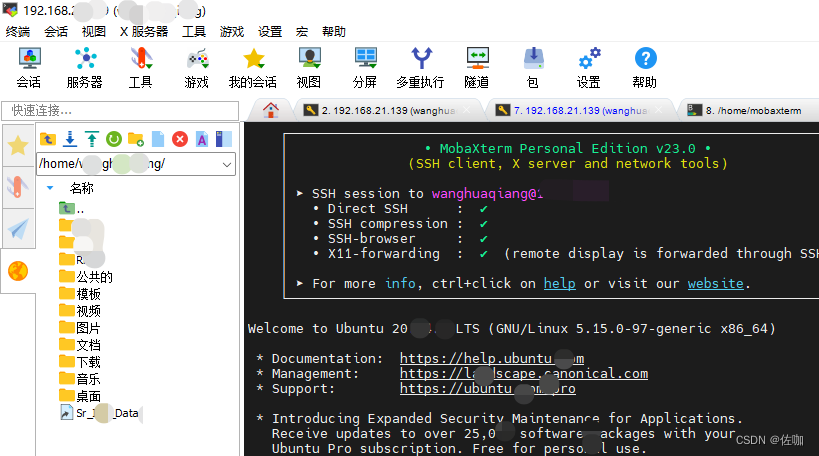The height and width of the screenshot is (456, 819).
Task: Select the star sidebar tab
Action: point(18,145)
